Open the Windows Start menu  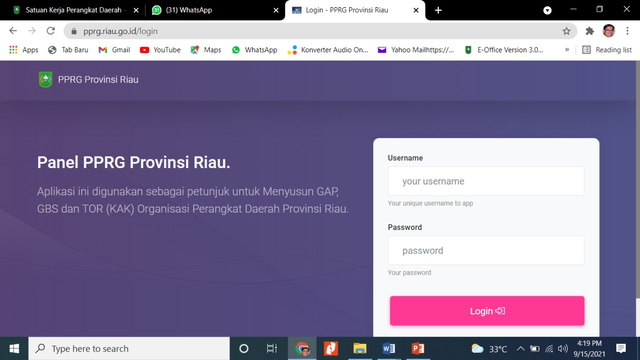click(x=14, y=349)
